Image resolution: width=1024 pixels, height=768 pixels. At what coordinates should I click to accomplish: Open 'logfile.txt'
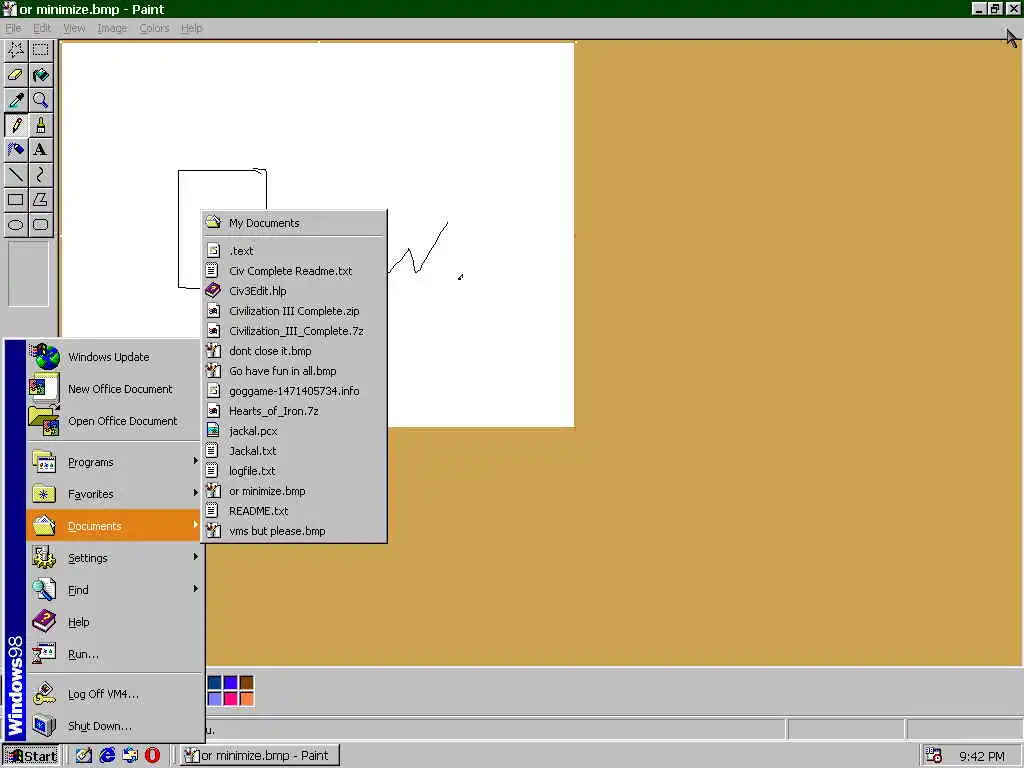coord(294,472)
